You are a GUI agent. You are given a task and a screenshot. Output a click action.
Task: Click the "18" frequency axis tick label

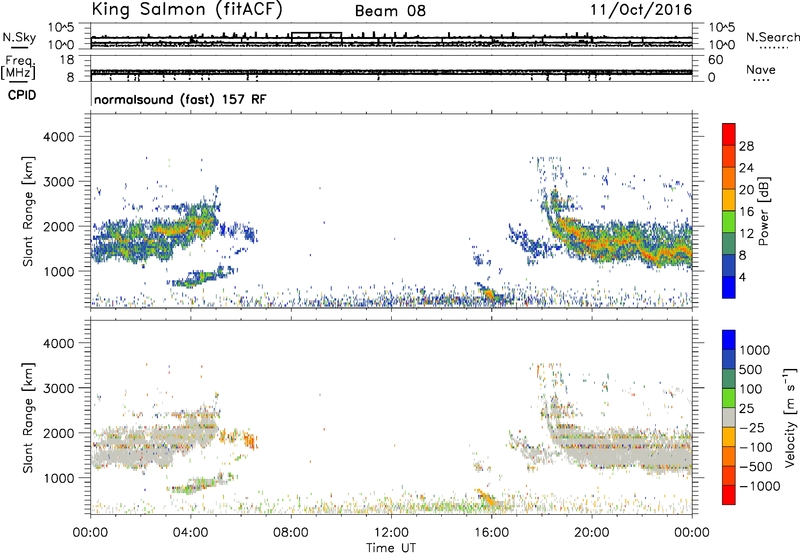pos(67,60)
